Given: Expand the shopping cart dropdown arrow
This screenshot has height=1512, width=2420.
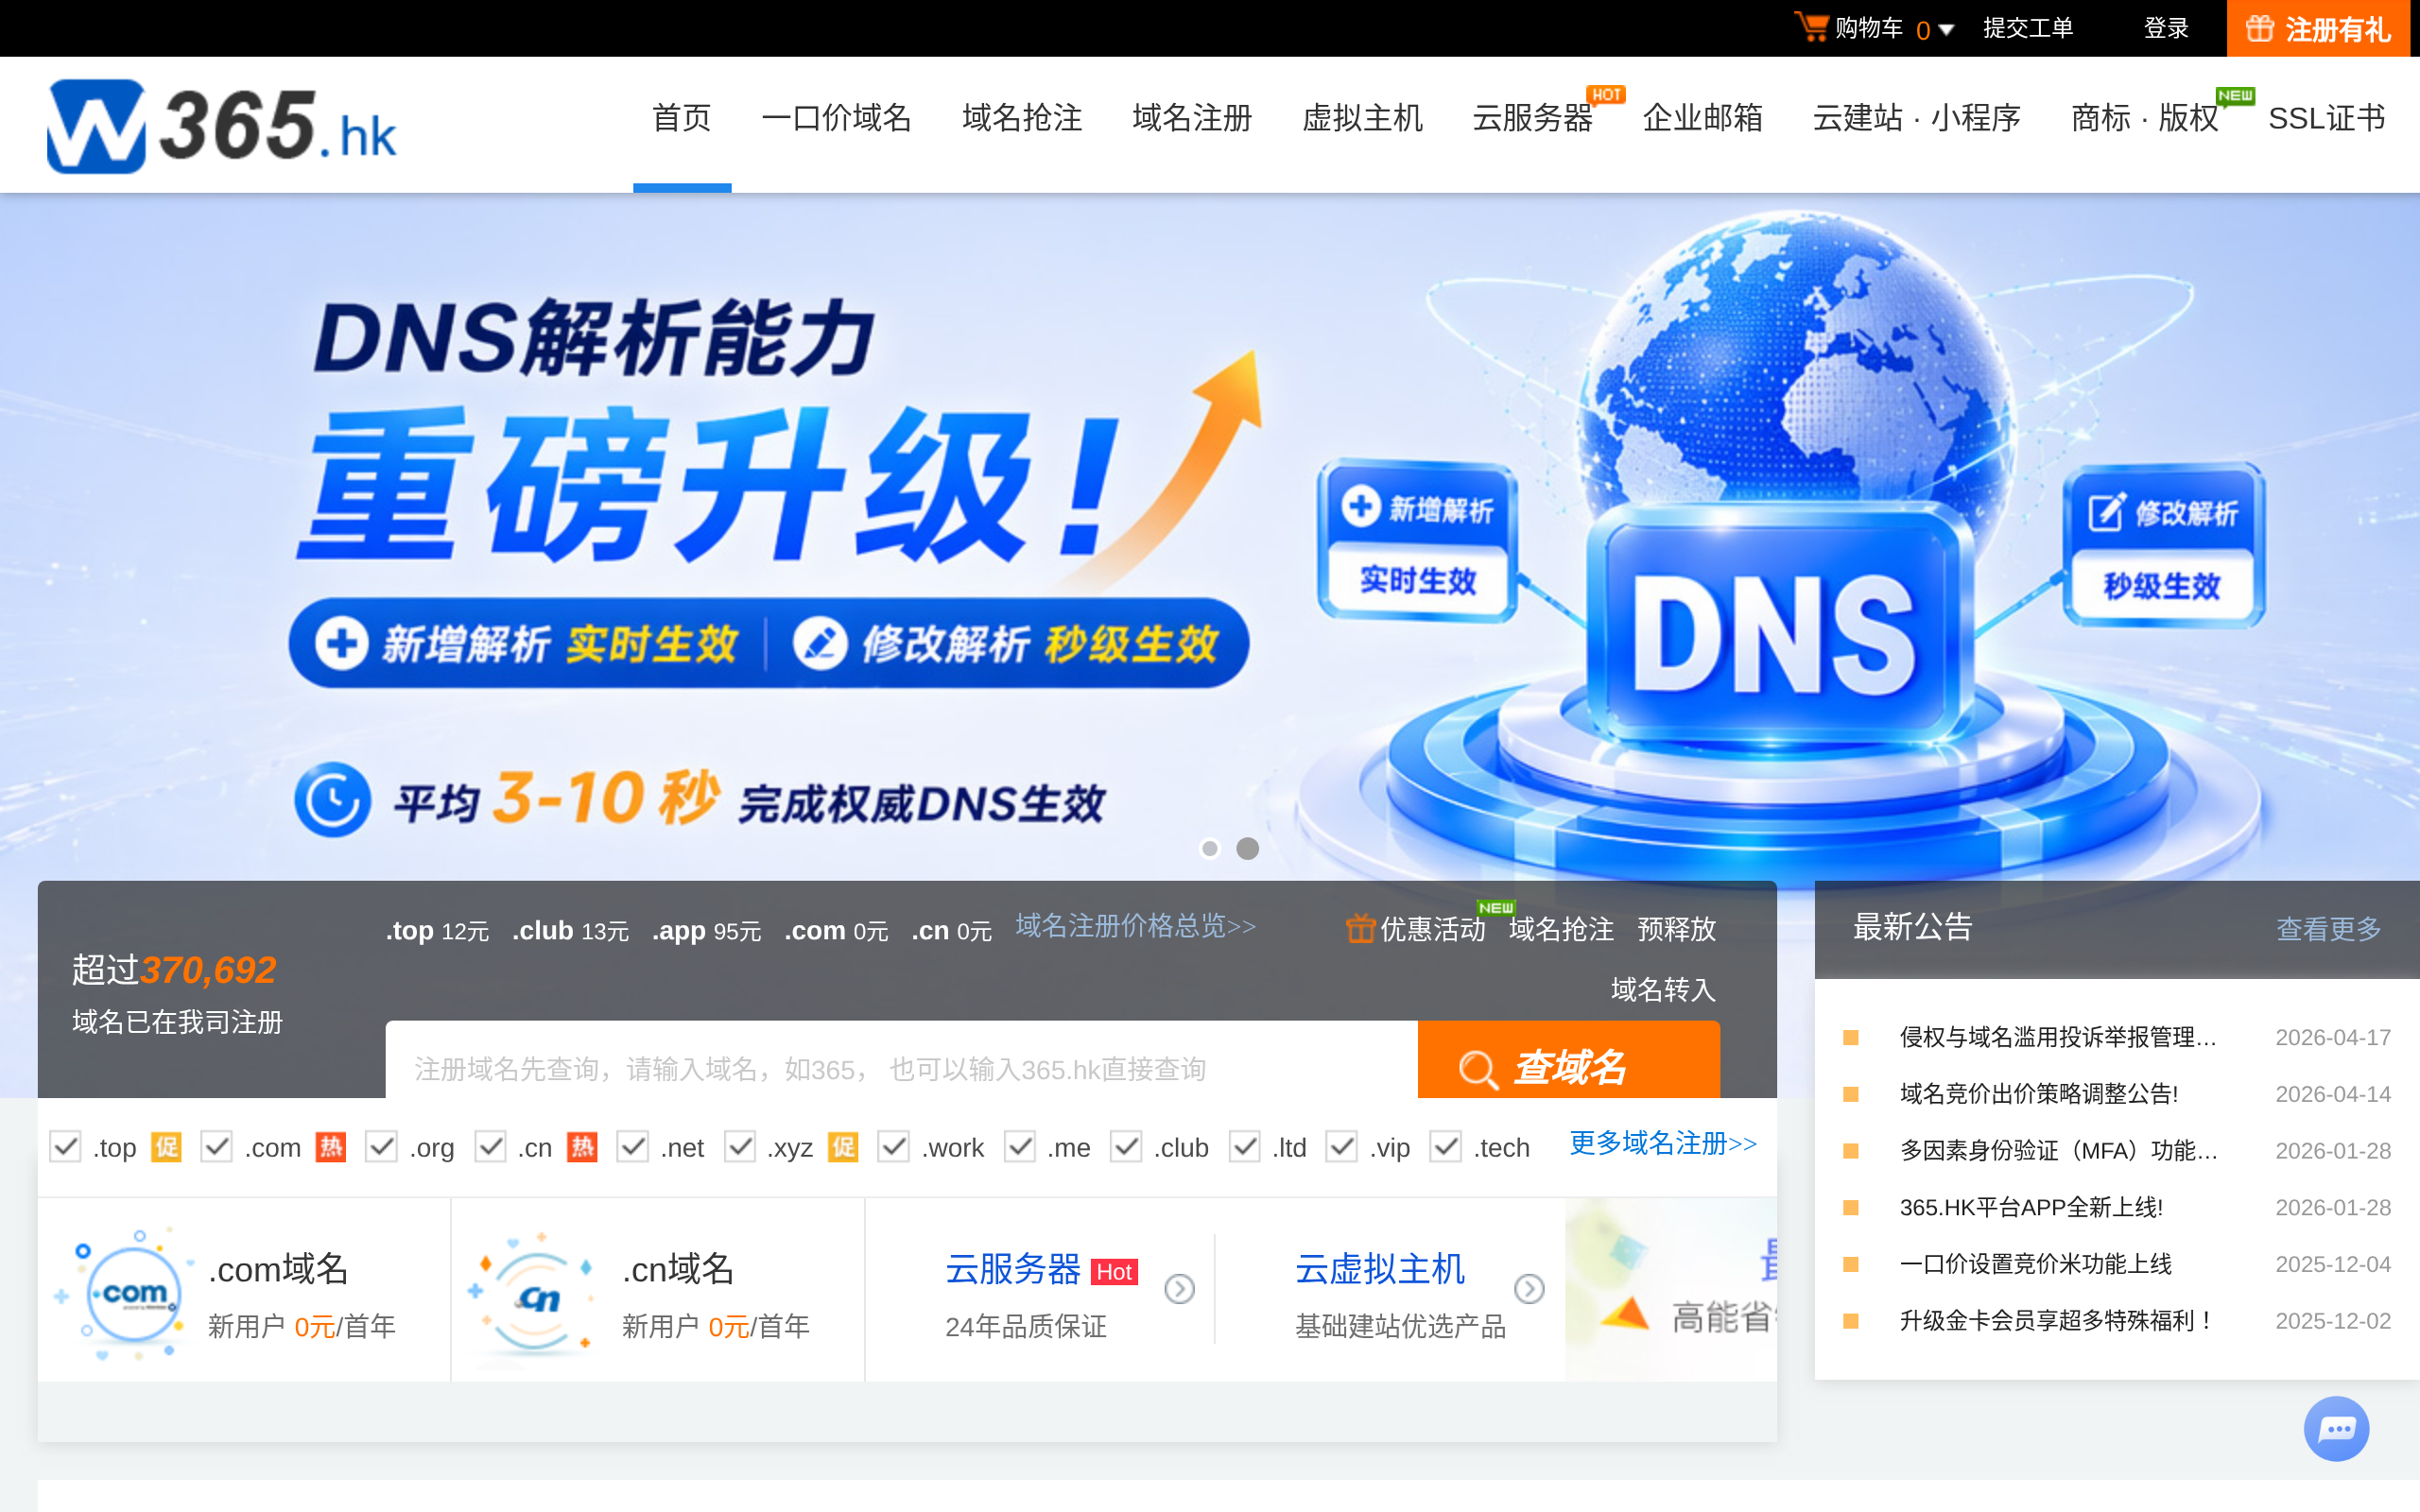Looking at the screenshot, I should click(1946, 30).
